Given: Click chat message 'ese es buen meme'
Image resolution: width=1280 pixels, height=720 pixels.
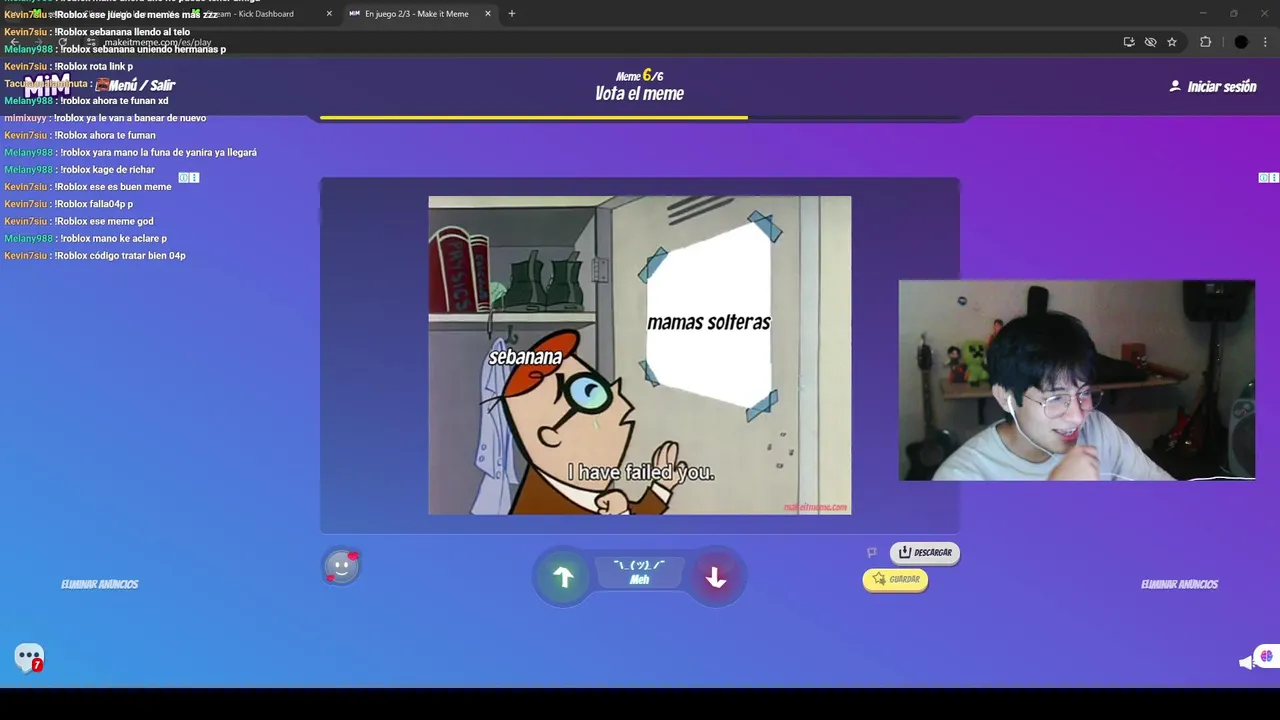Looking at the screenshot, I should coord(88,187).
